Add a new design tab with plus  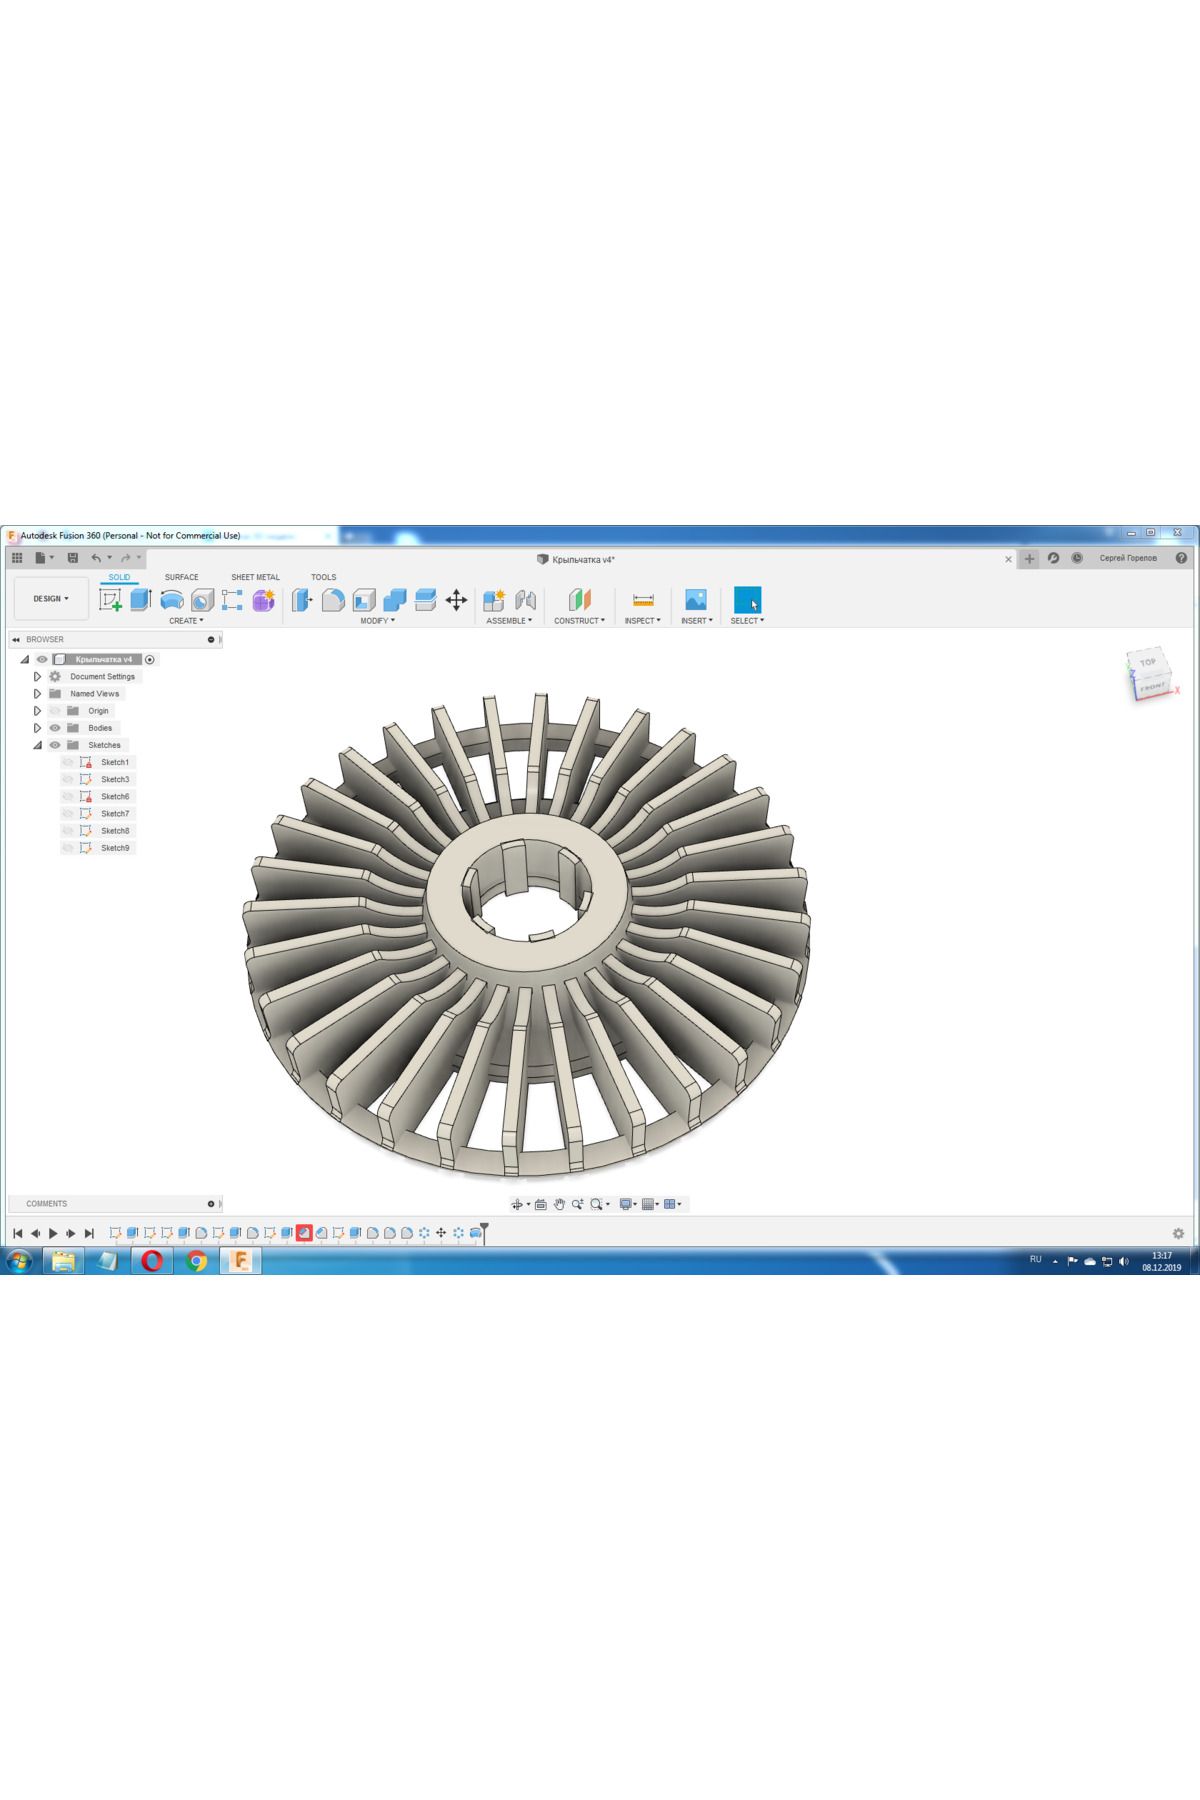point(1029,559)
